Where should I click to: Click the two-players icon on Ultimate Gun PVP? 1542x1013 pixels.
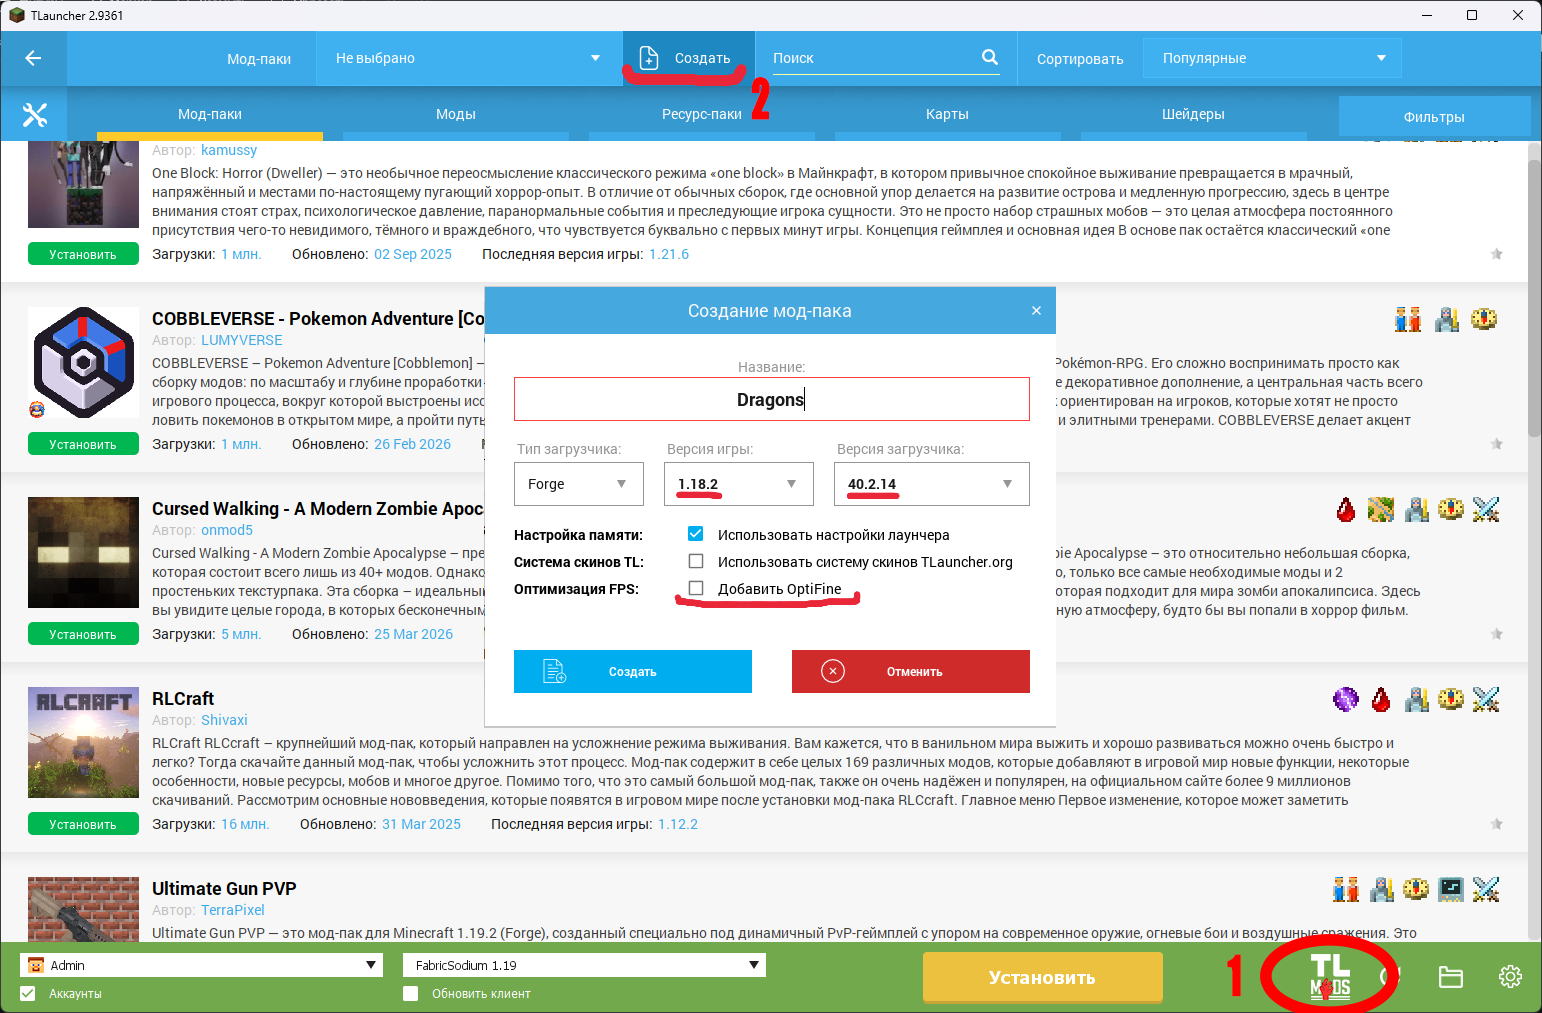click(x=1346, y=889)
